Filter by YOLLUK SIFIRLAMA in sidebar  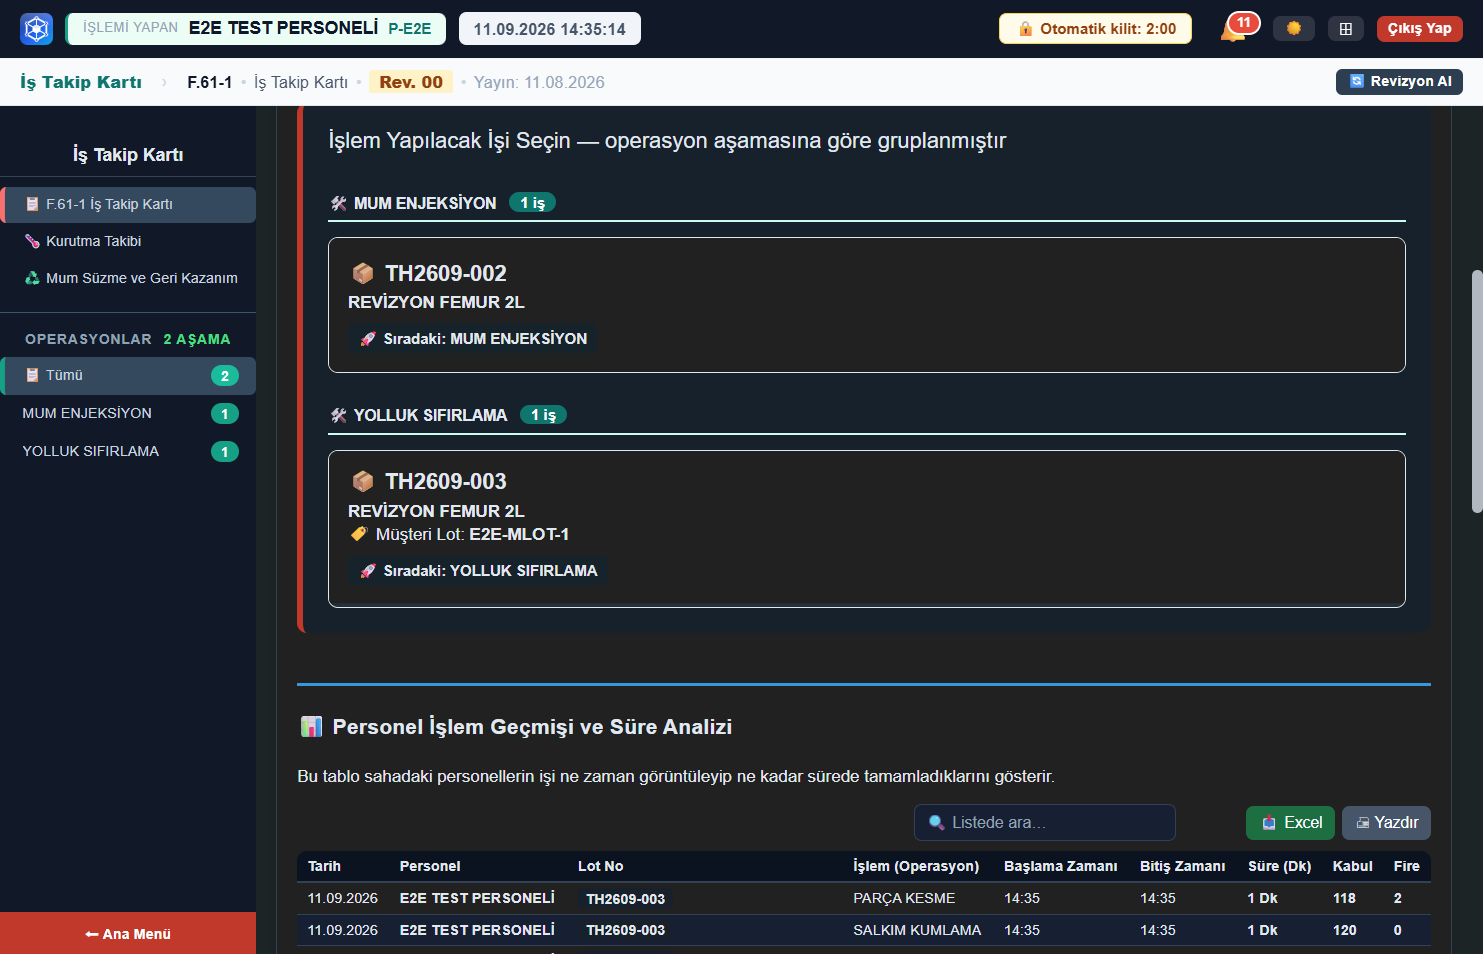coord(128,451)
